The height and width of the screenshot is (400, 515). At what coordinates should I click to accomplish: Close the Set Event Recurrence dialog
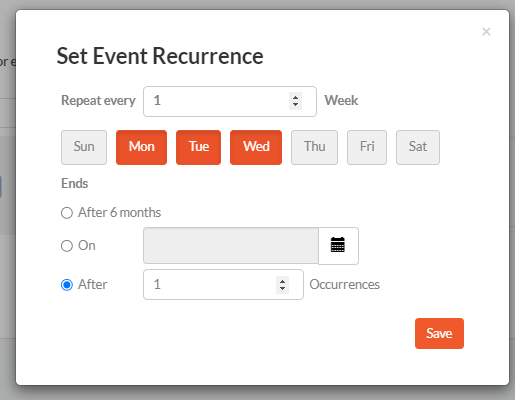tap(486, 32)
